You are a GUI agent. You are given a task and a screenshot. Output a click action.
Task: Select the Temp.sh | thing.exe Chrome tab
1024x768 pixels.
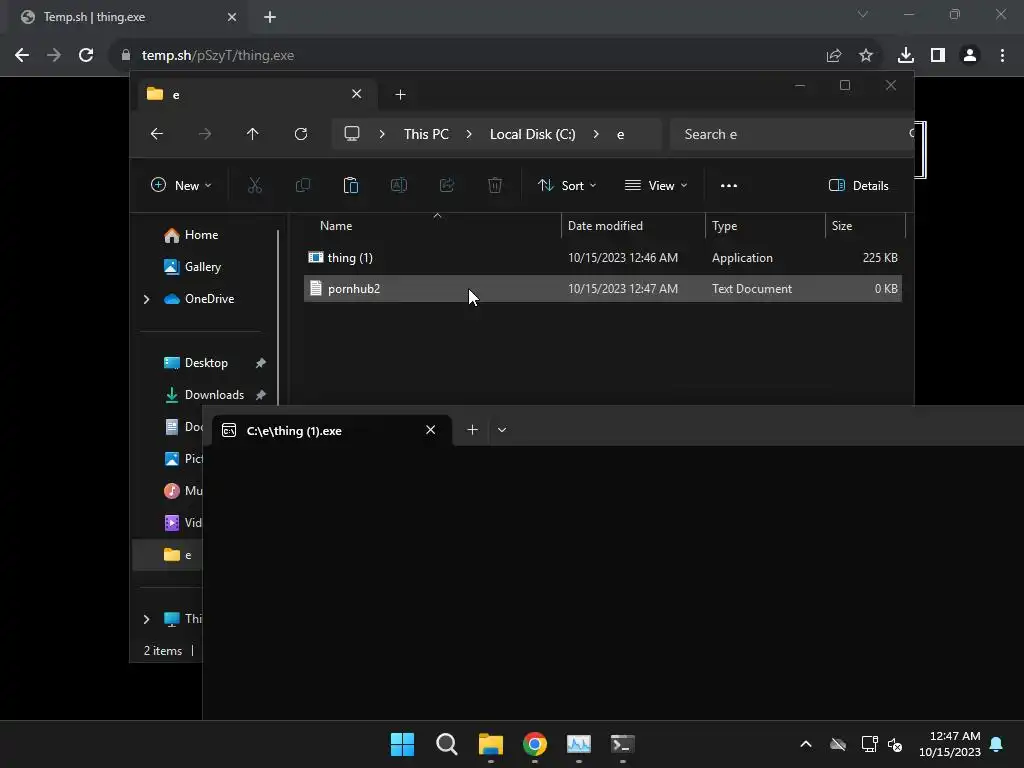click(128, 17)
